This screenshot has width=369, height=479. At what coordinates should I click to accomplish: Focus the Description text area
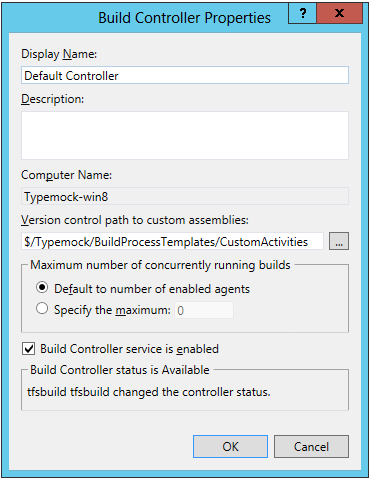point(185,135)
